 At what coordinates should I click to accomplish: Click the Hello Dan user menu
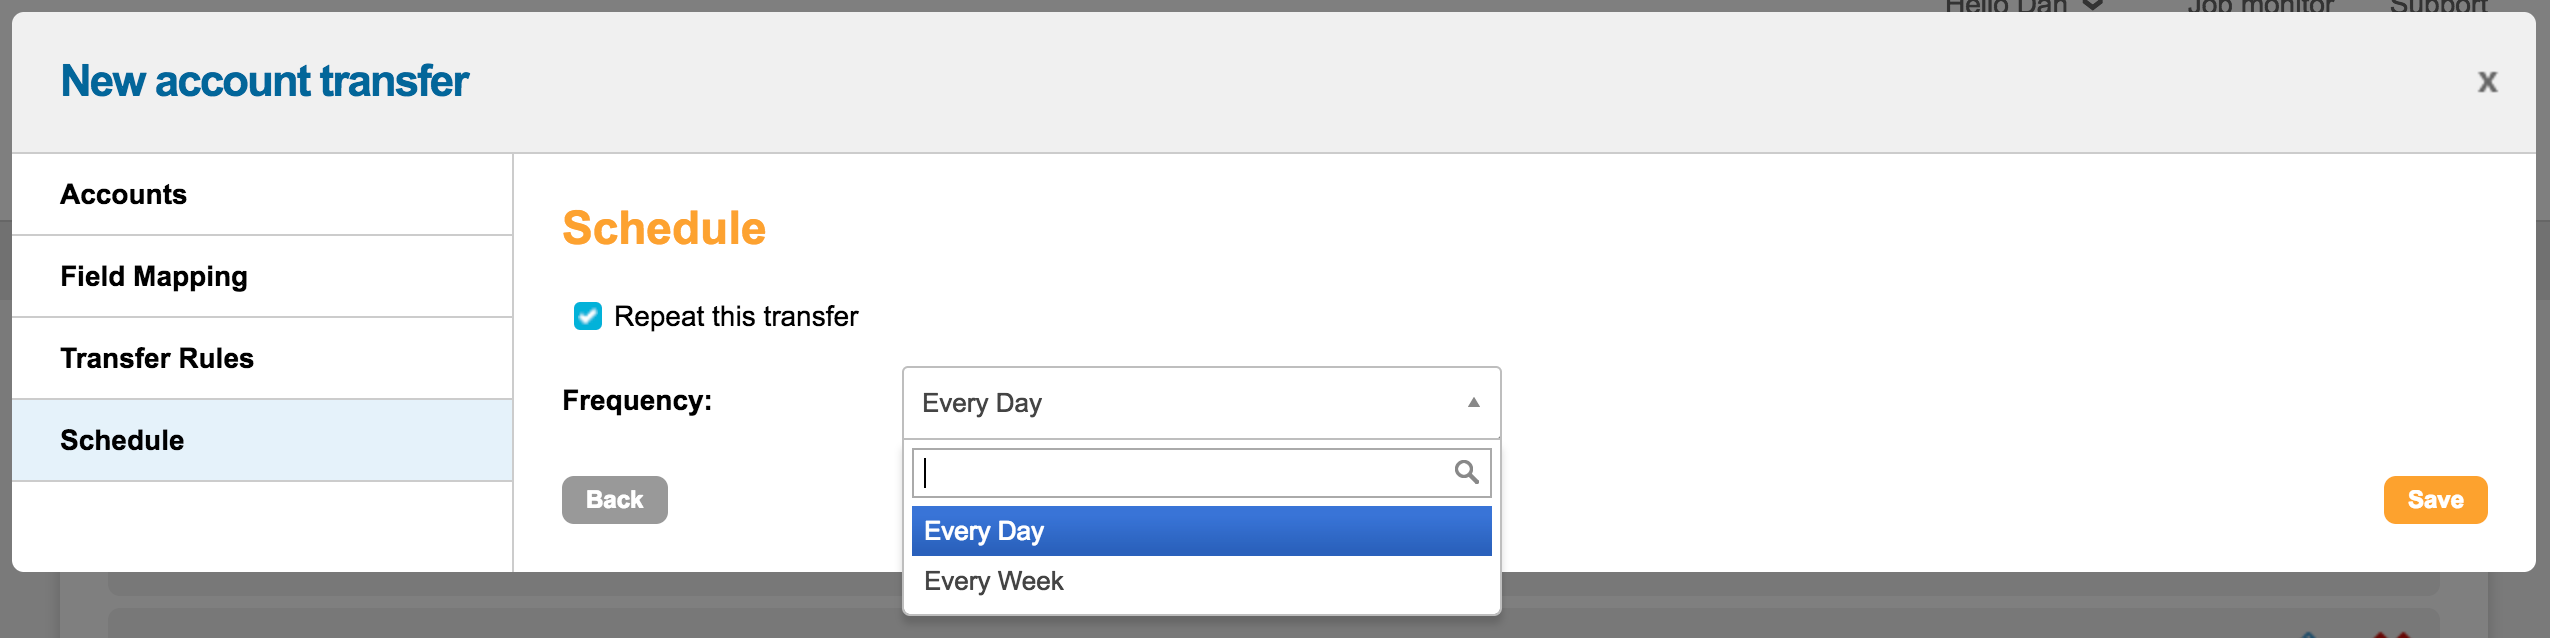coord(2005,6)
